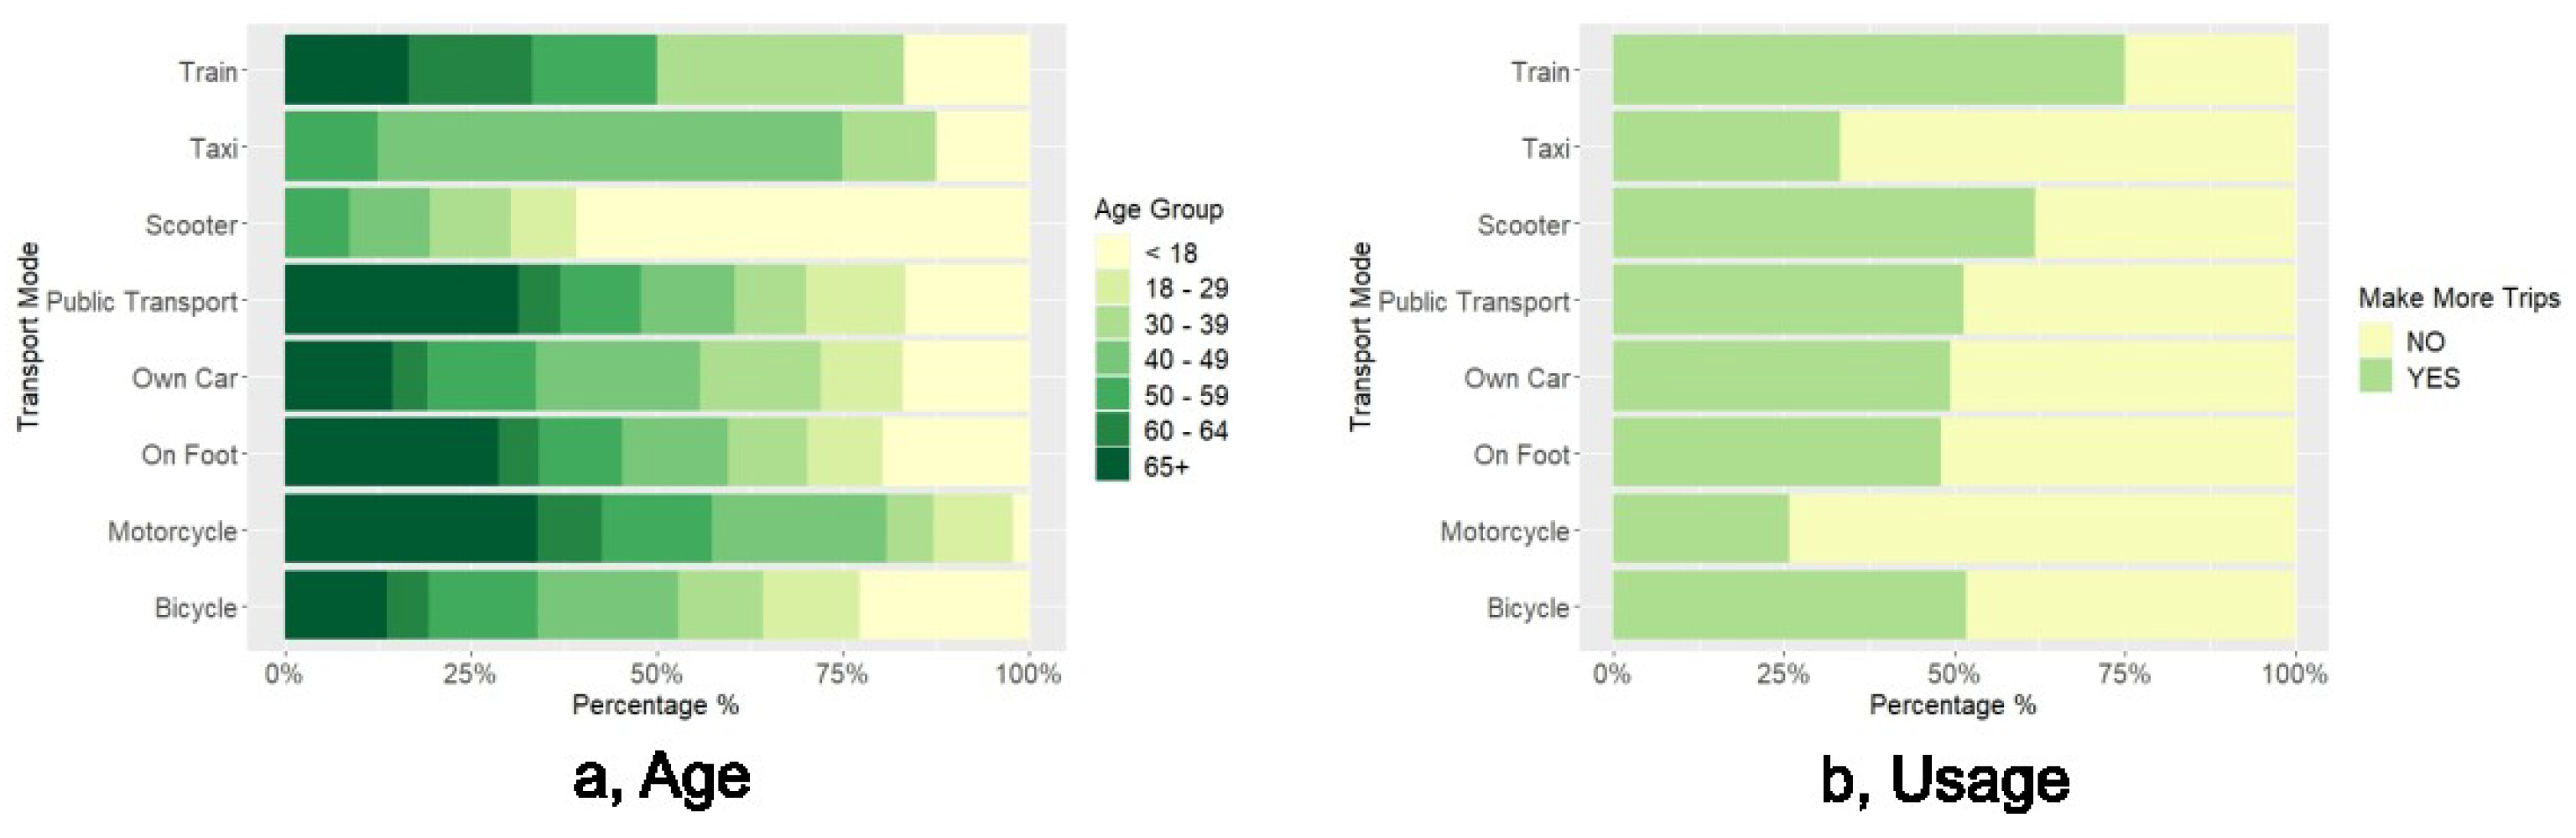
Task: Click 'Bicycle' axis label in Usage chart
Action: point(1527,607)
